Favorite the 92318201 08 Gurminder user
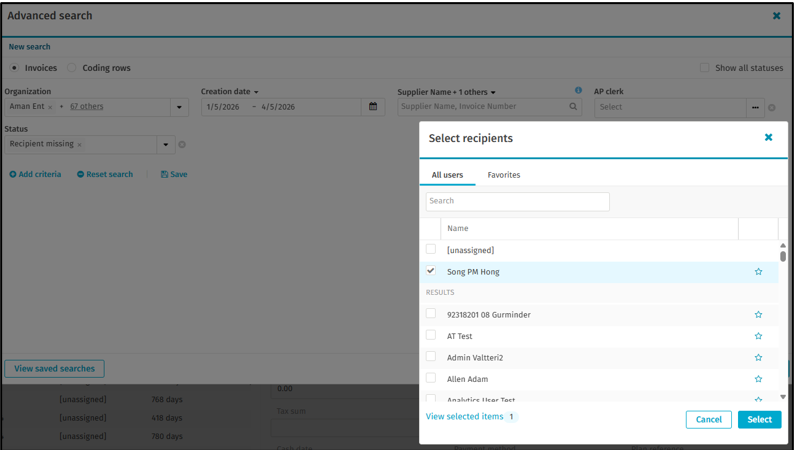The height and width of the screenshot is (450, 794). [x=758, y=315]
